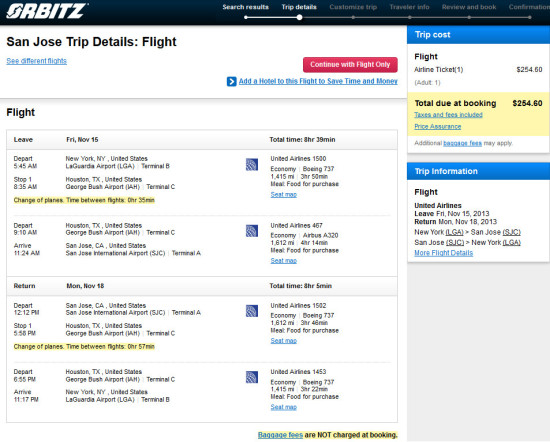Screen dimensions: 550x442
Task: Click the United logo for flight 1500
Action: click(252, 164)
